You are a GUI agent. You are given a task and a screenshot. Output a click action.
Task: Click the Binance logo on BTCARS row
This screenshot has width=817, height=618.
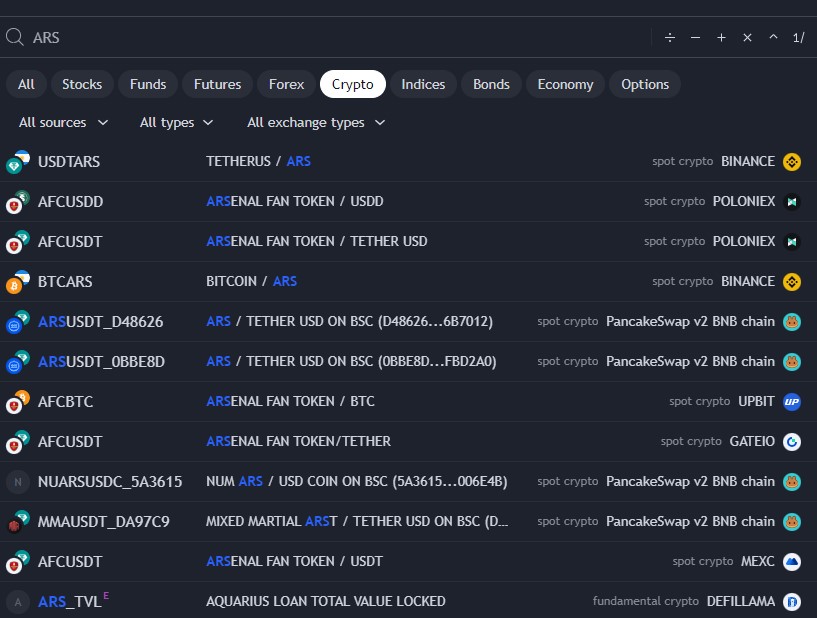tap(792, 281)
